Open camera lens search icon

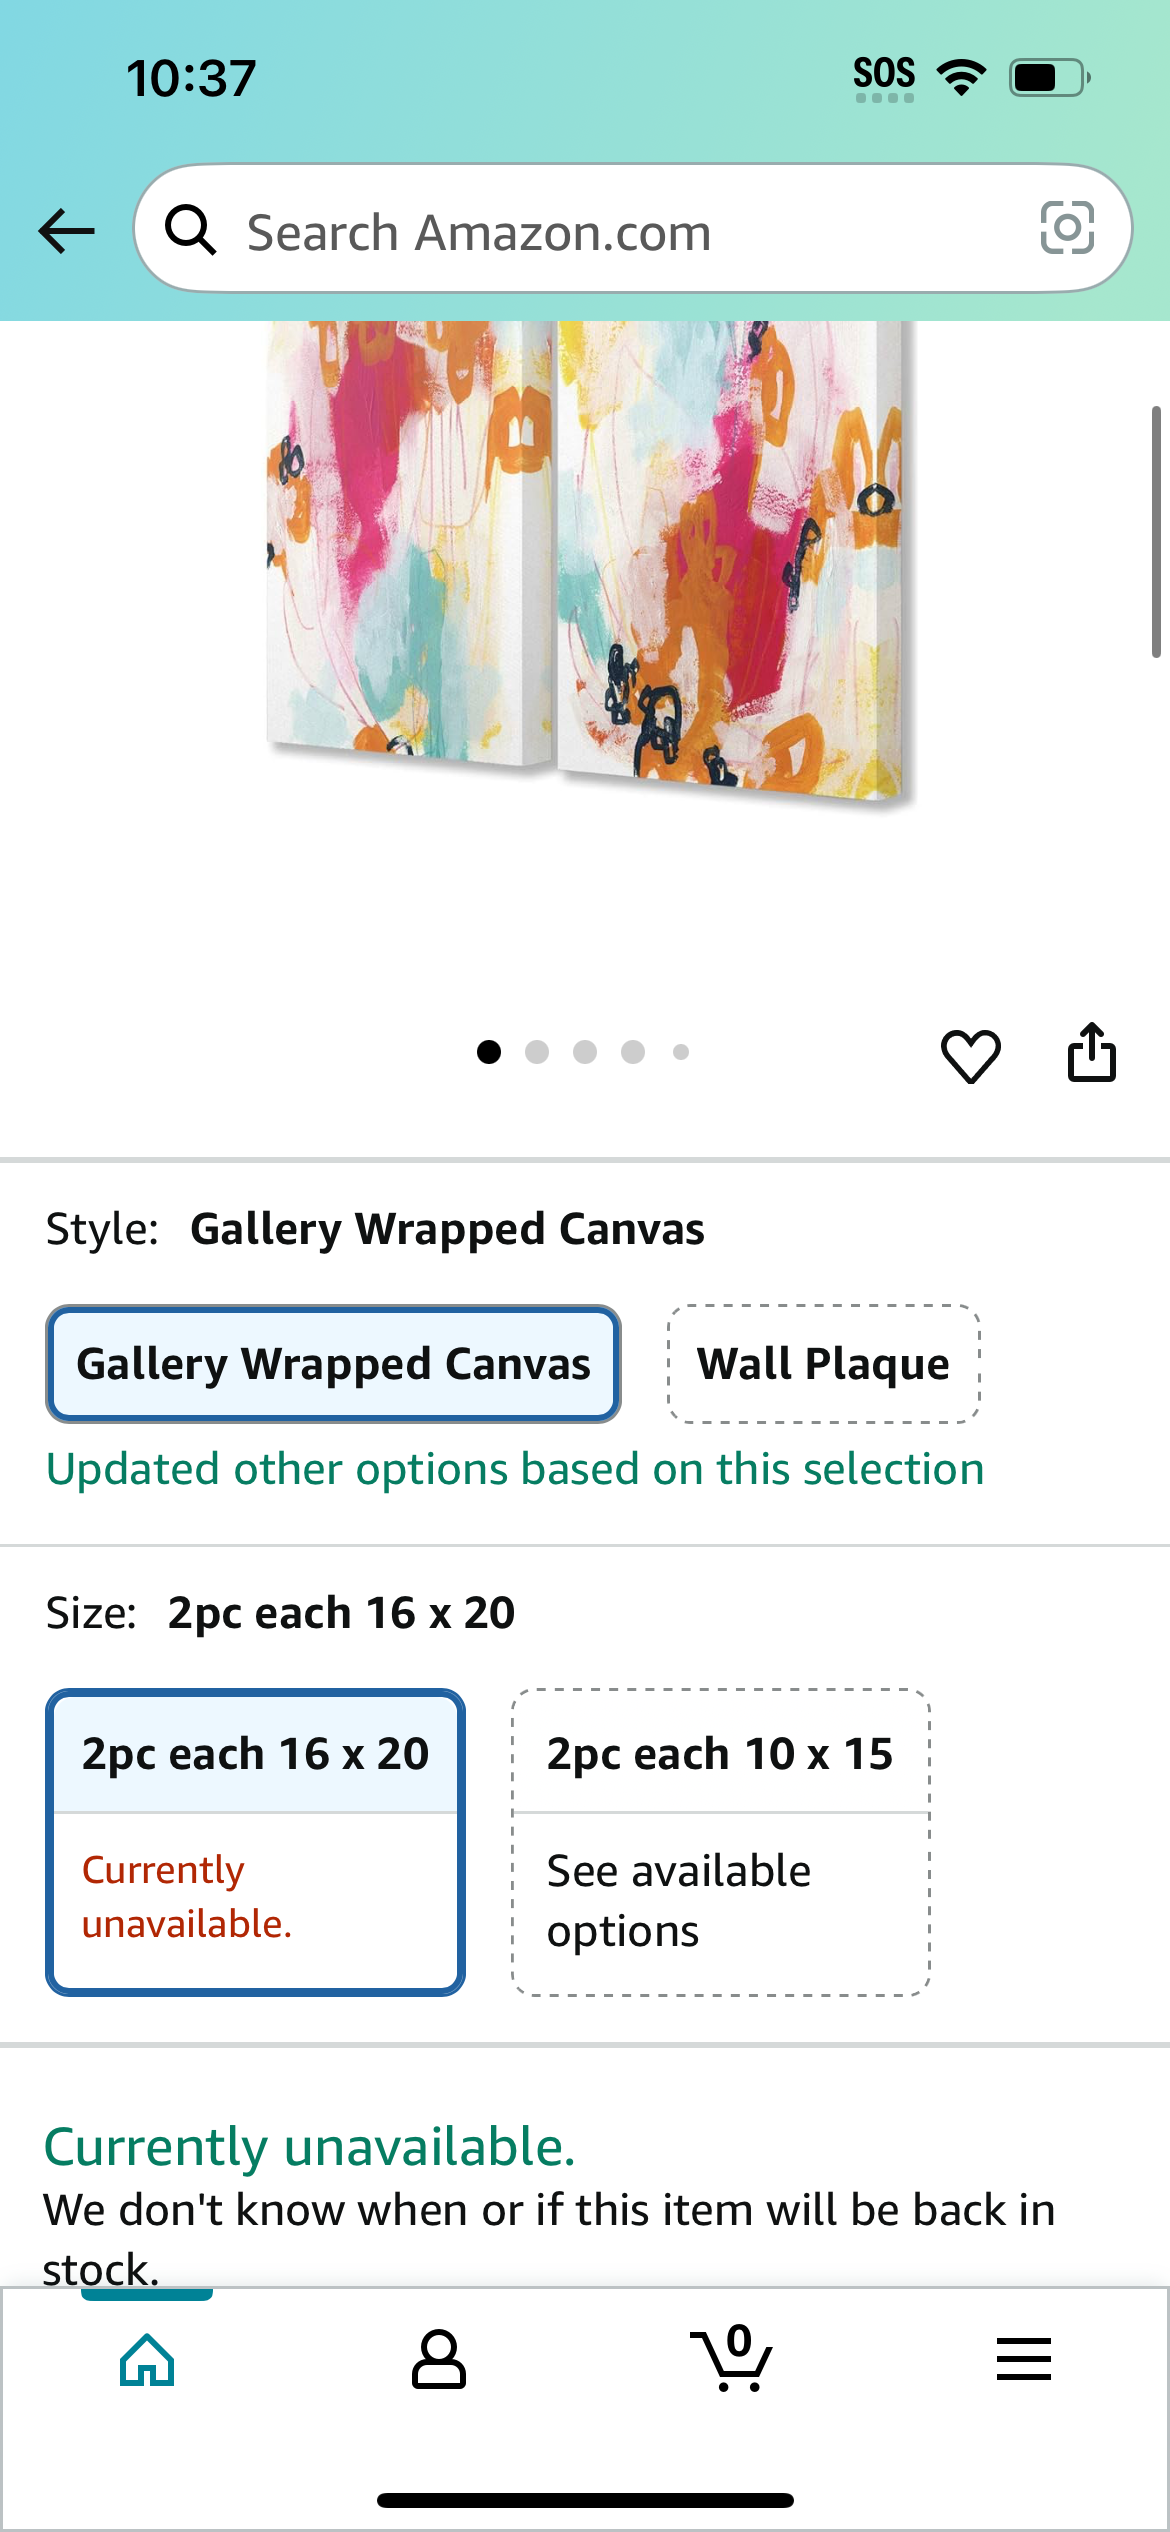pyautogui.click(x=1067, y=228)
